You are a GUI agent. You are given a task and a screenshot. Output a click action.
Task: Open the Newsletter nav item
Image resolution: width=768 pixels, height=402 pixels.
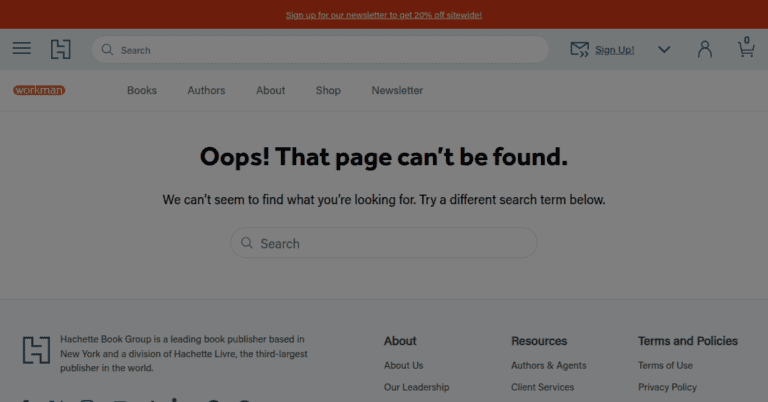(x=397, y=91)
